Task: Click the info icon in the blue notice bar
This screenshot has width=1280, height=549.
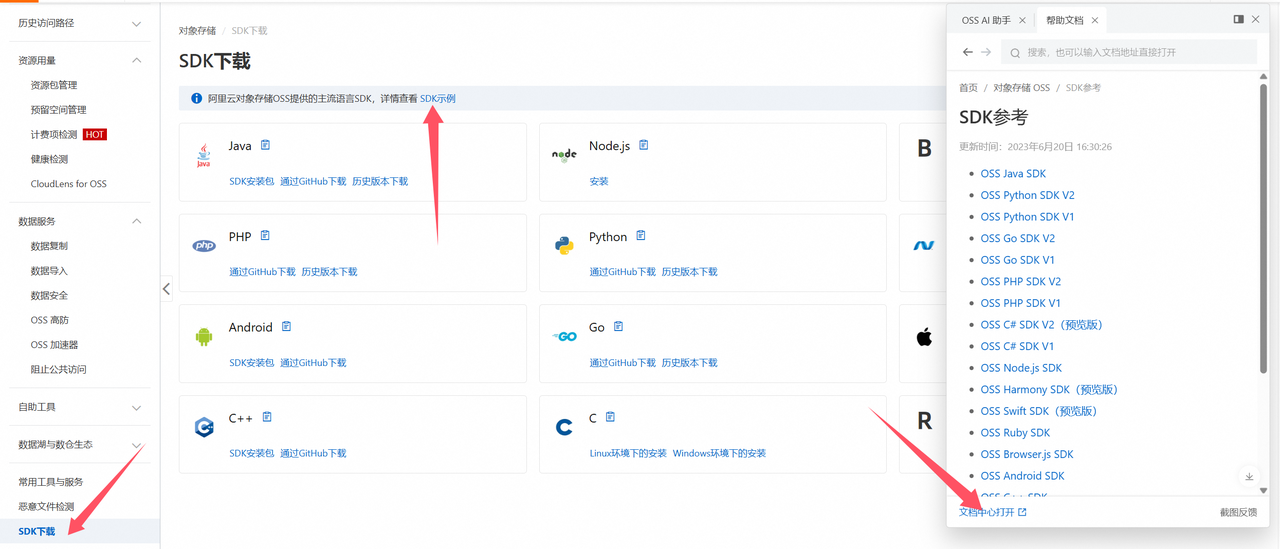Action: tap(196, 98)
